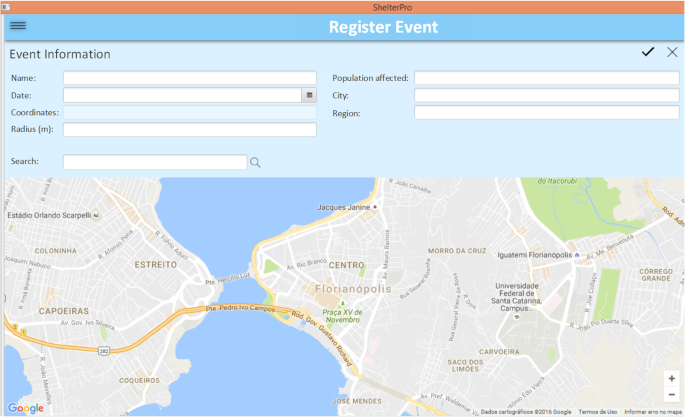Confirm event with the checkmark icon
The height and width of the screenshot is (417, 685).
coord(647,52)
